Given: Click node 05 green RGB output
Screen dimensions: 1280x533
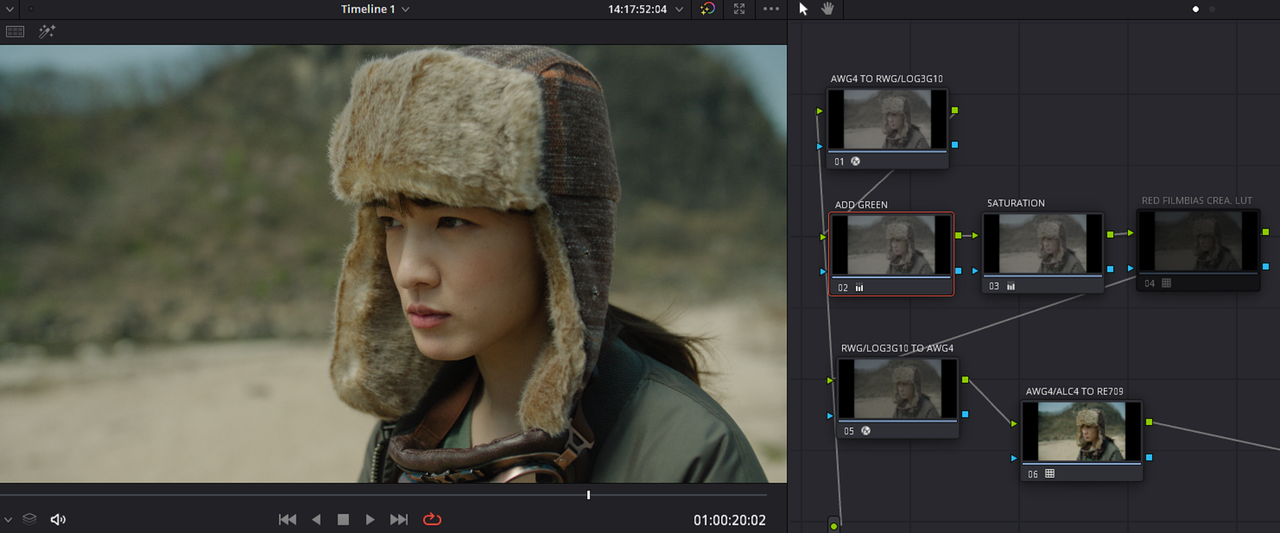Looking at the screenshot, I should pyautogui.click(x=964, y=379).
